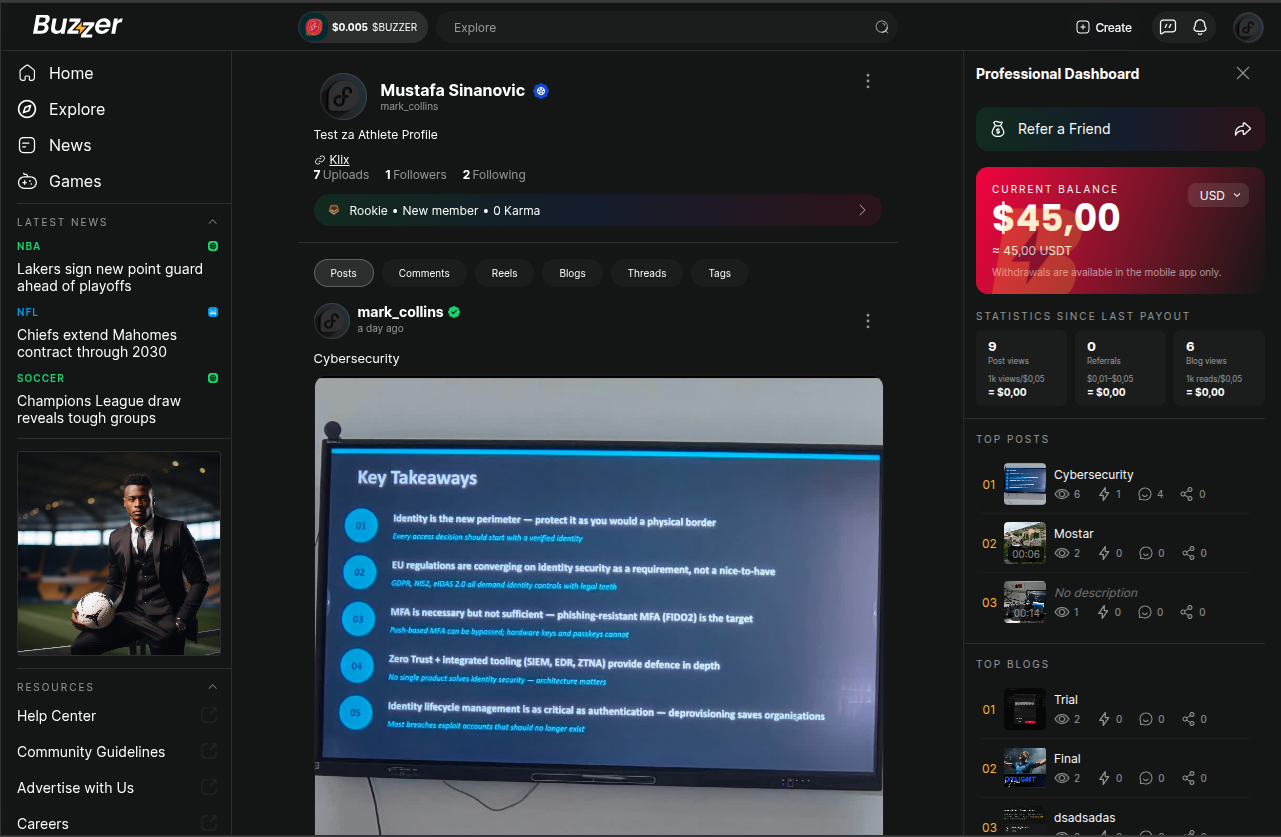Open the Games section in sidebar

60,181
